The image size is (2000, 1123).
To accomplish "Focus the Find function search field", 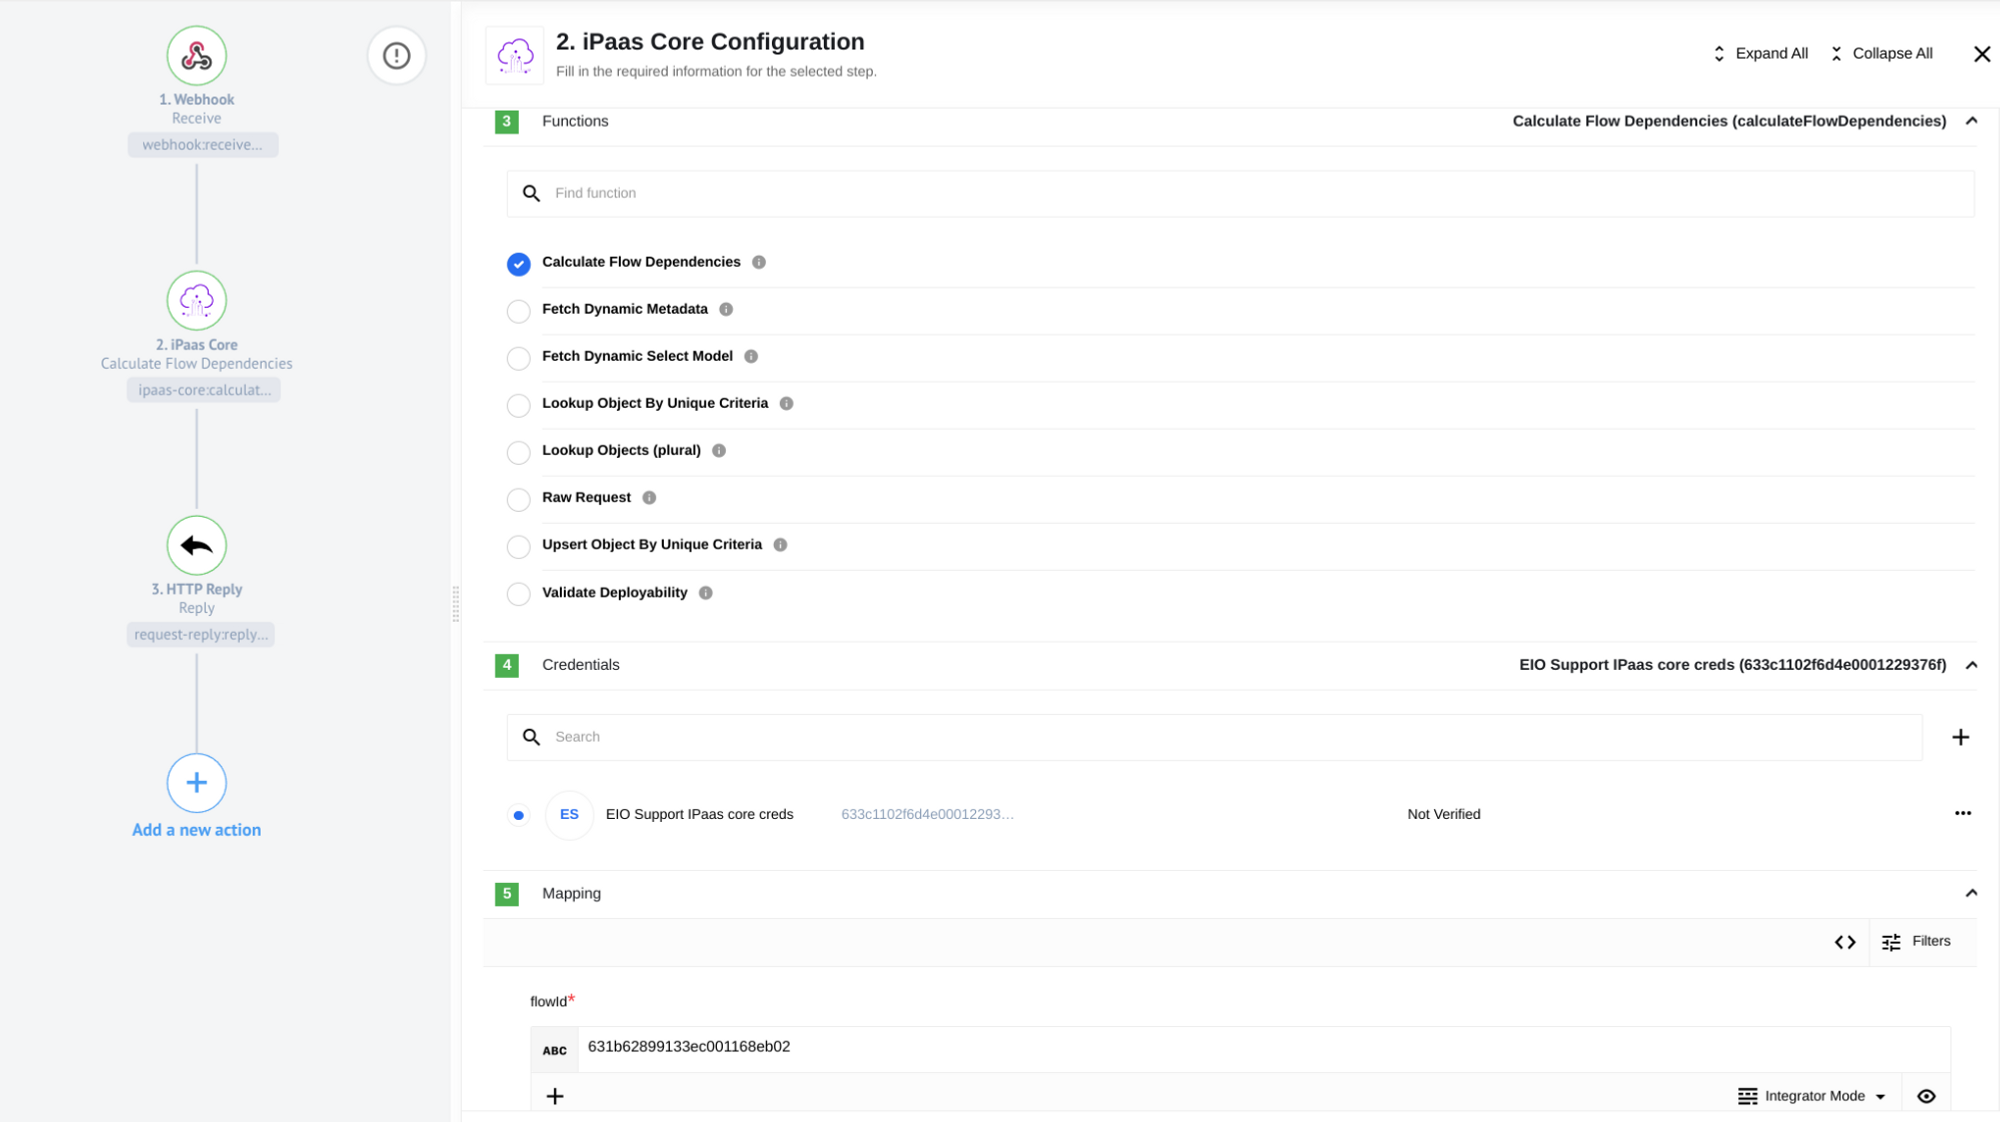I will pyautogui.click(x=1240, y=193).
